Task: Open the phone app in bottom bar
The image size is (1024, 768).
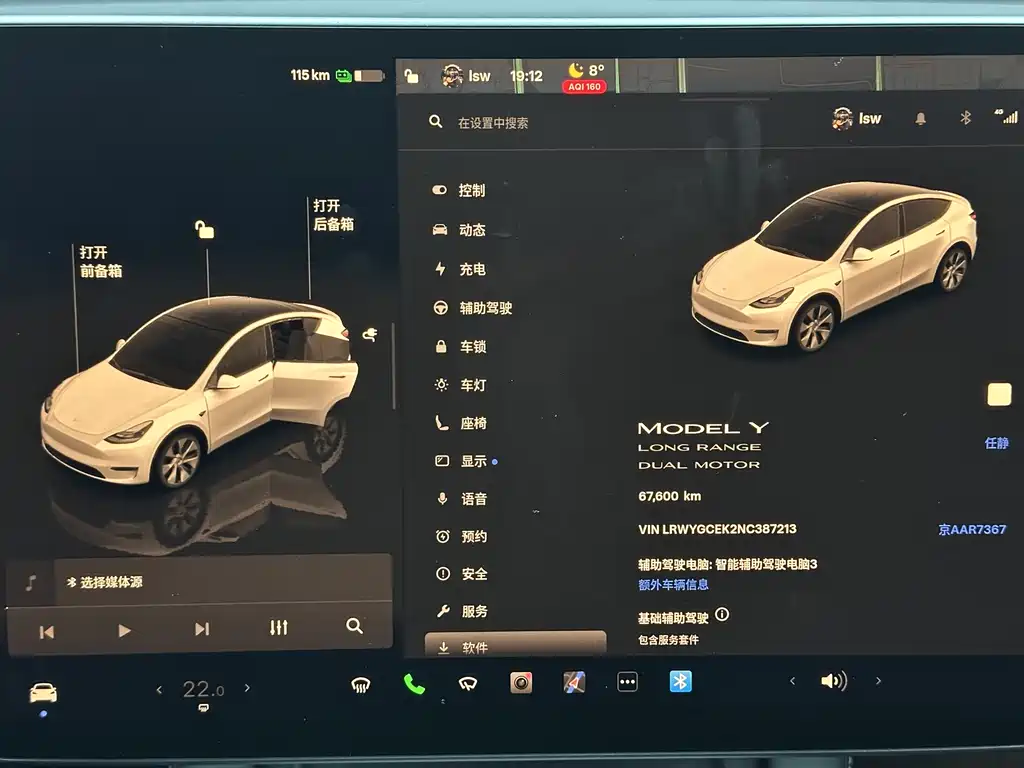Action: pyautogui.click(x=414, y=683)
